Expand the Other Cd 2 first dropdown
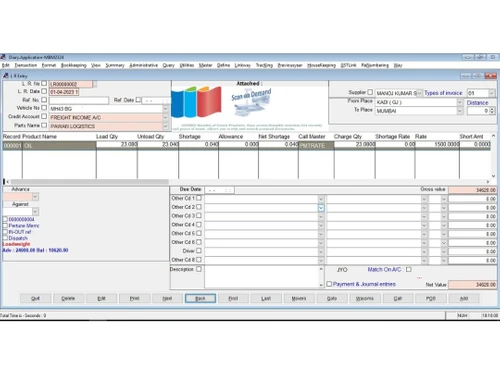This screenshot has width=500, height=375. click(321, 208)
